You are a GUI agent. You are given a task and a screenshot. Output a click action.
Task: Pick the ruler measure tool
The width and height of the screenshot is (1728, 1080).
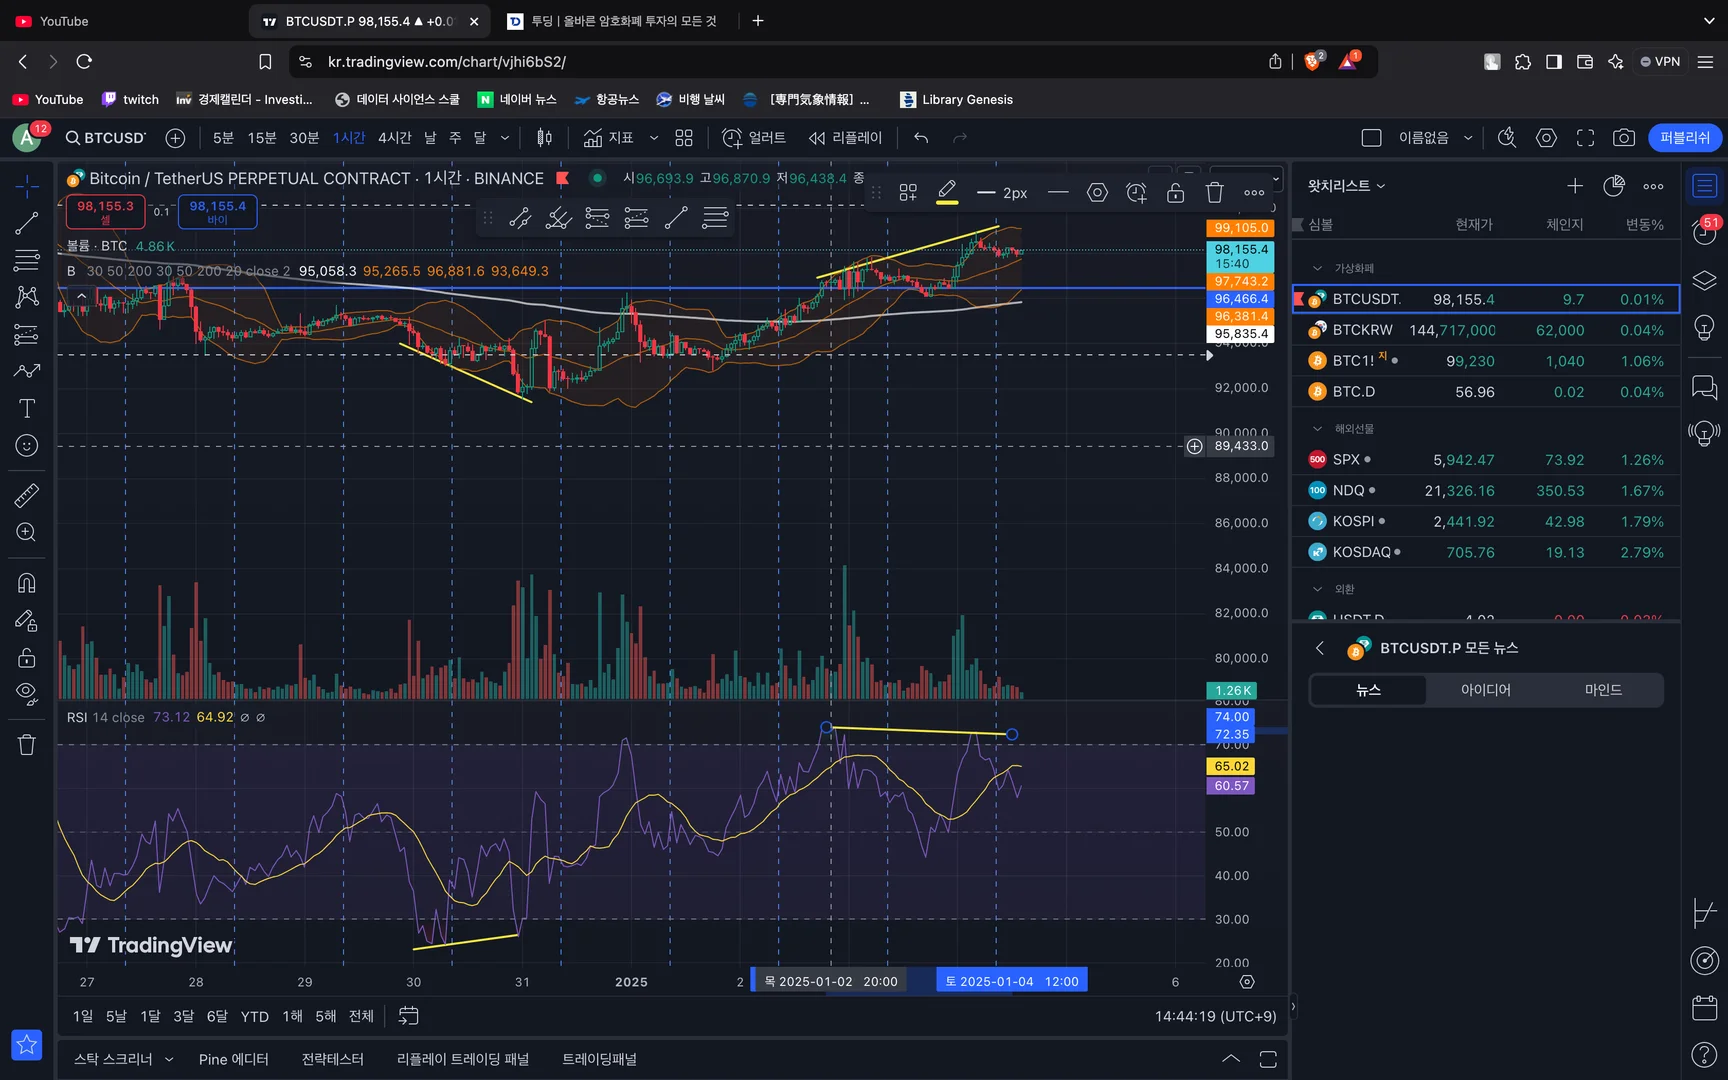point(27,495)
